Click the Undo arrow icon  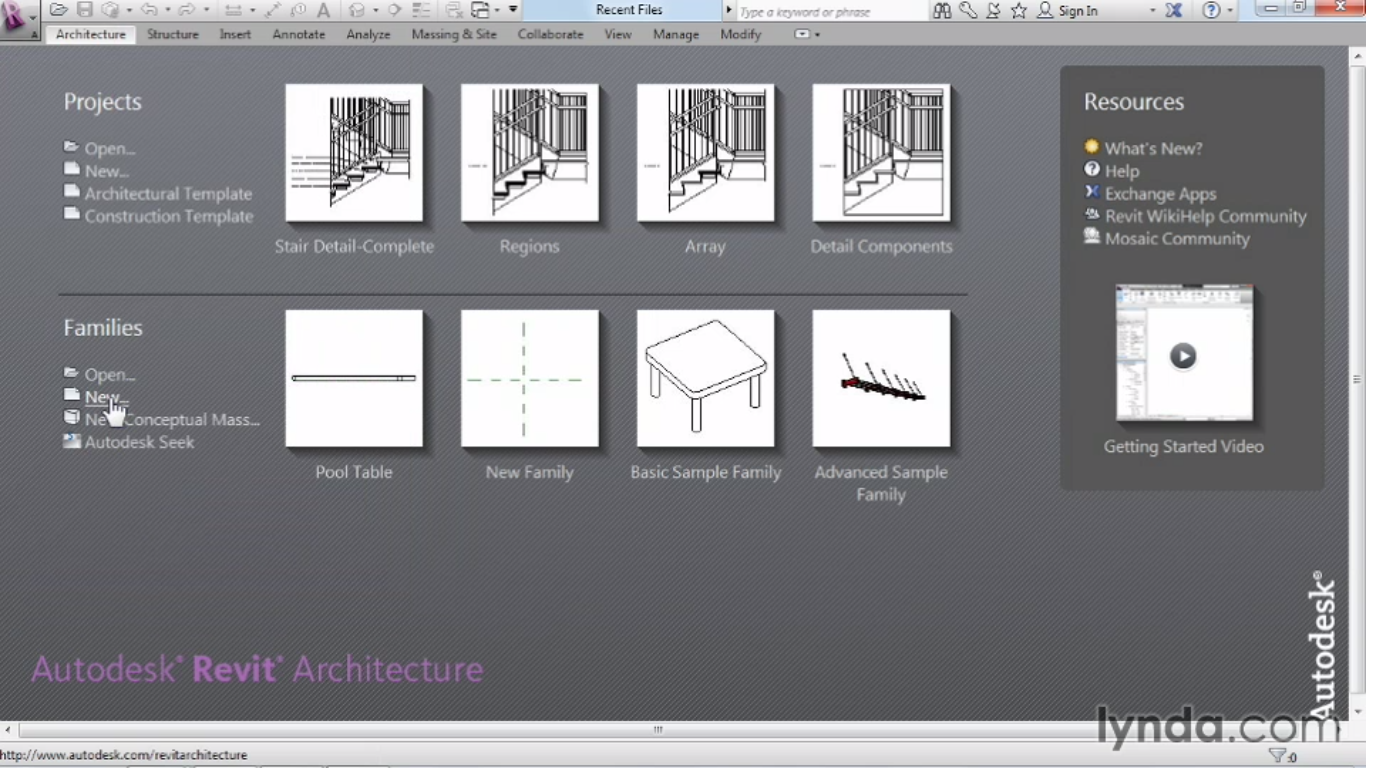pos(150,10)
